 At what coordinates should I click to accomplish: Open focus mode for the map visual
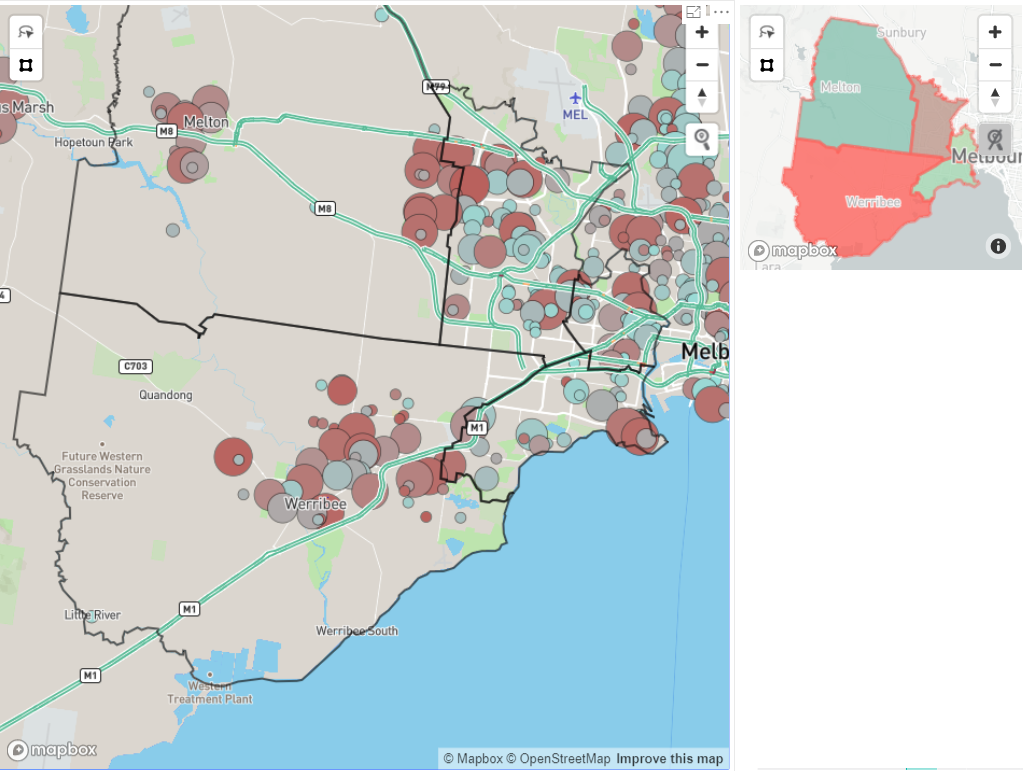[694, 11]
